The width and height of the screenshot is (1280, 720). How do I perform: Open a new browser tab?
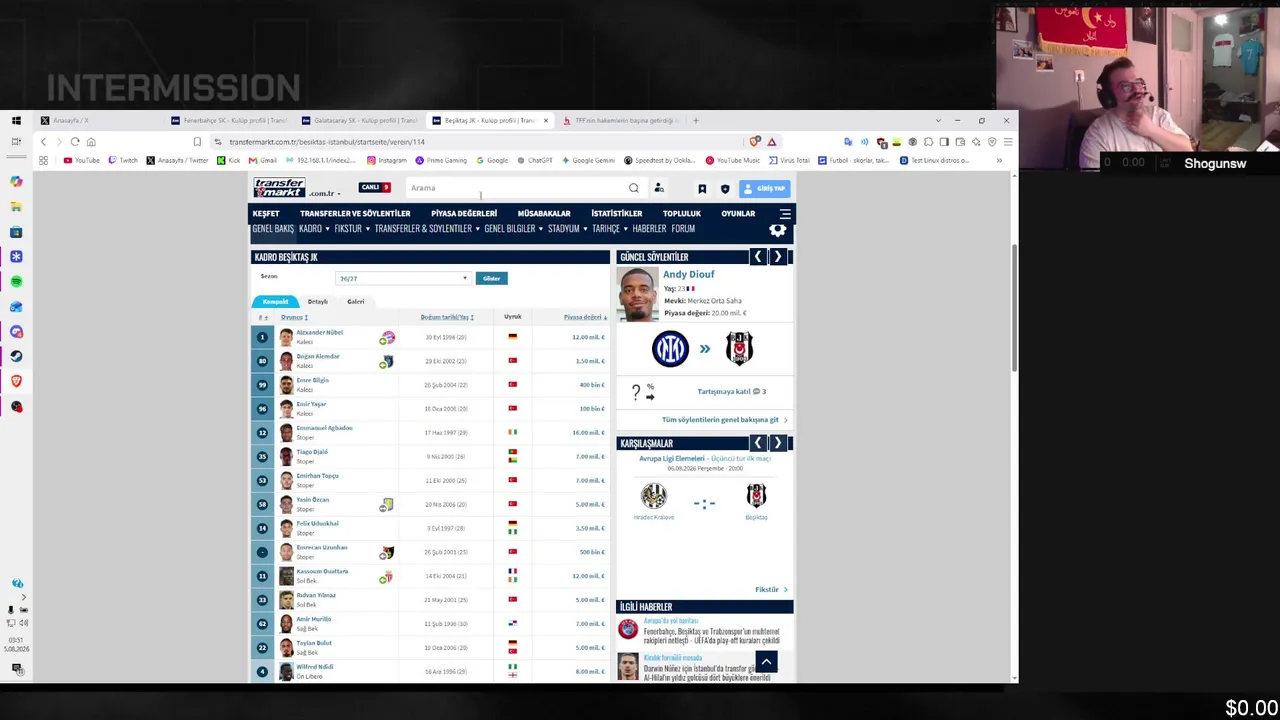click(x=696, y=120)
